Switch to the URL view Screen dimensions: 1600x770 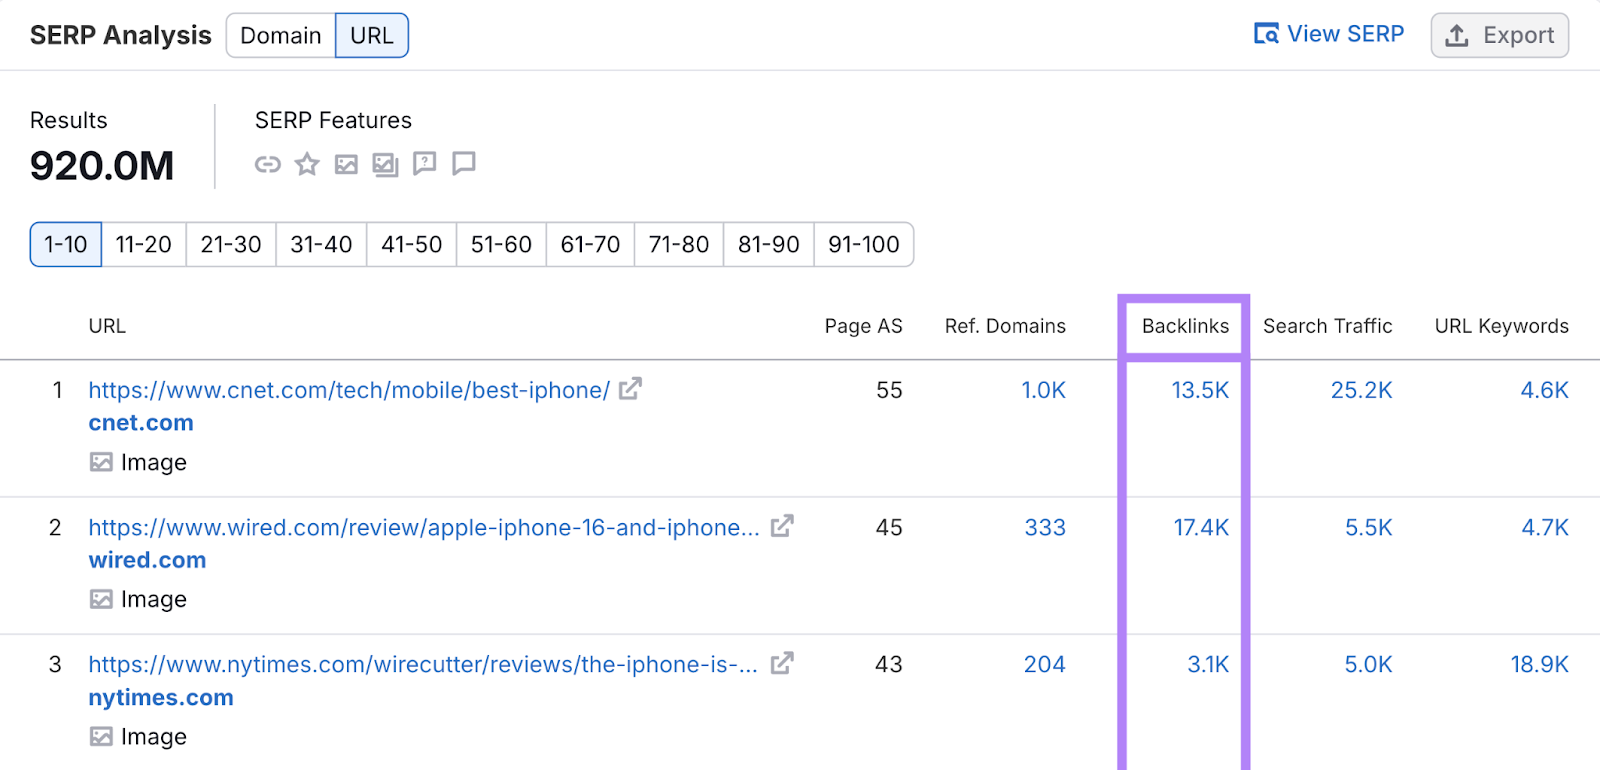point(372,36)
